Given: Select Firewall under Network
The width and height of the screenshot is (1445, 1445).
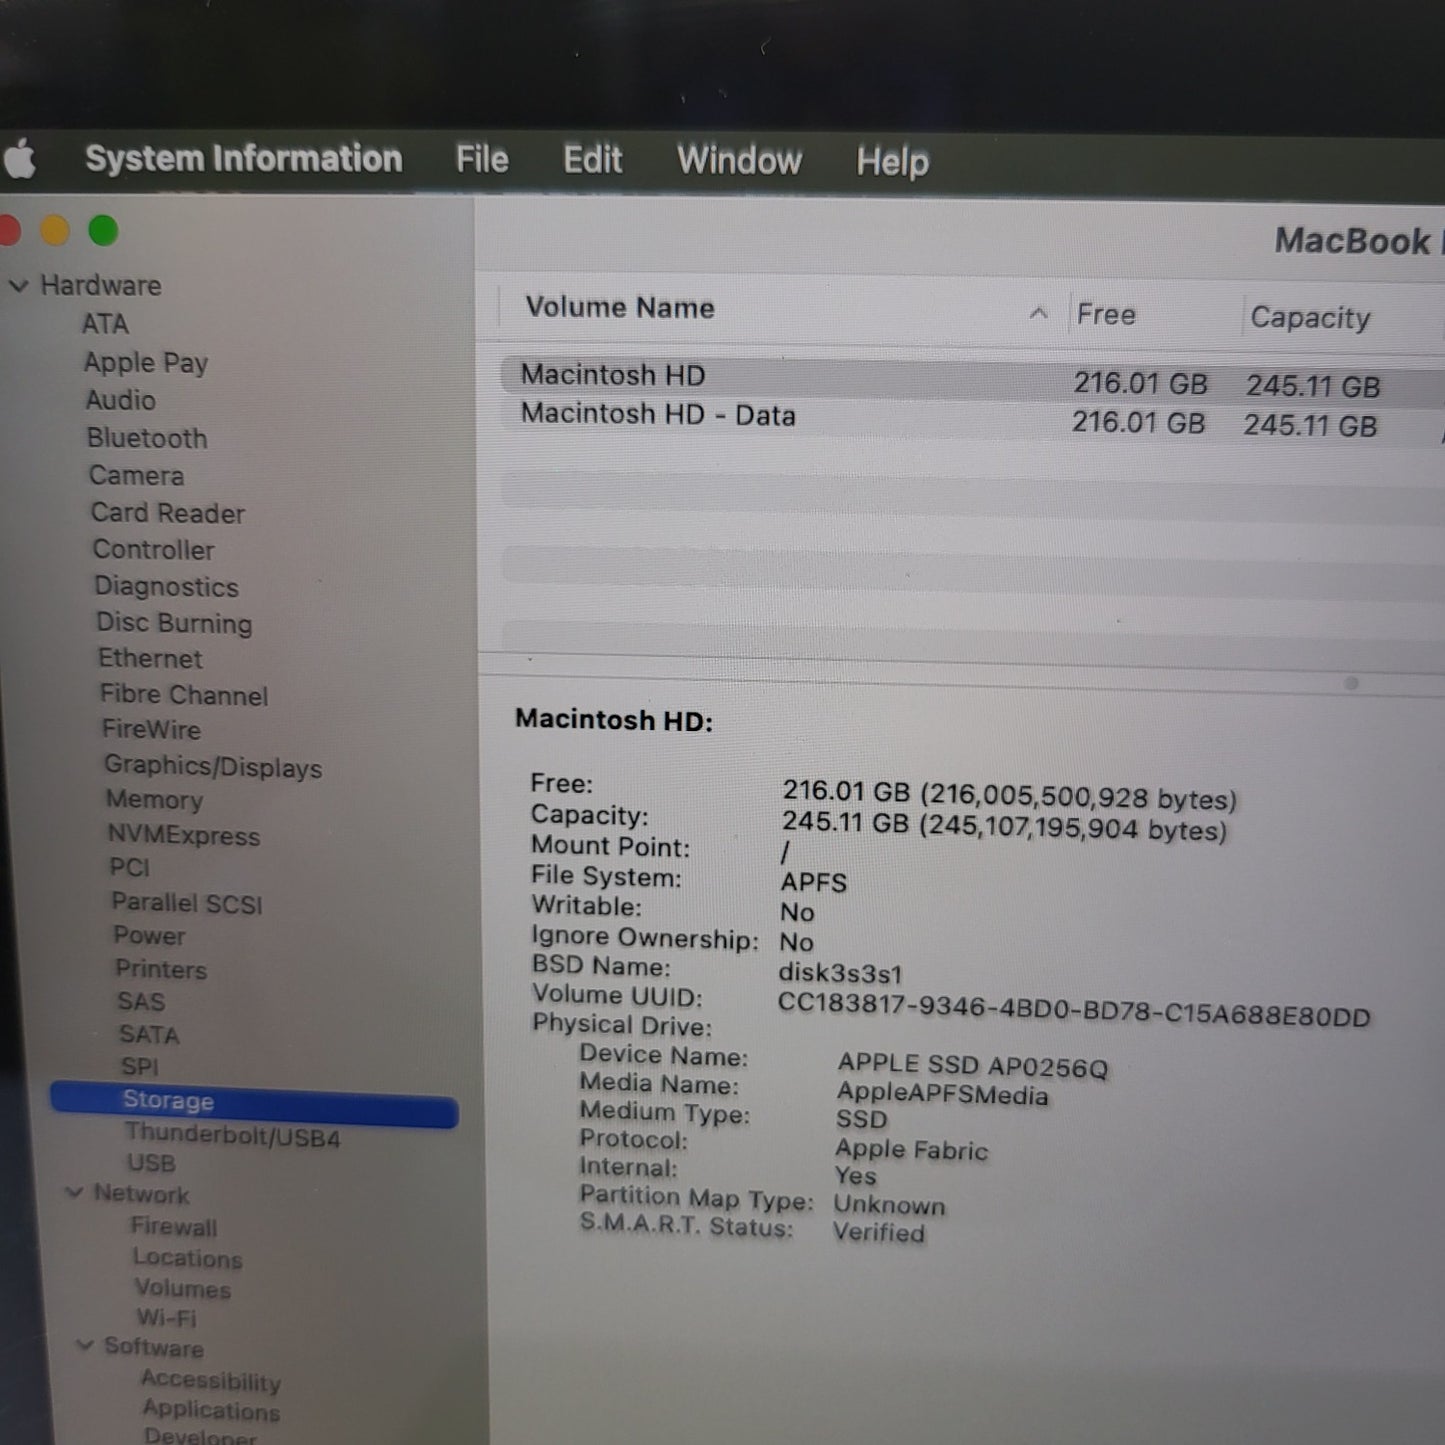Looking at the screenshot, I should (174, 1226).
